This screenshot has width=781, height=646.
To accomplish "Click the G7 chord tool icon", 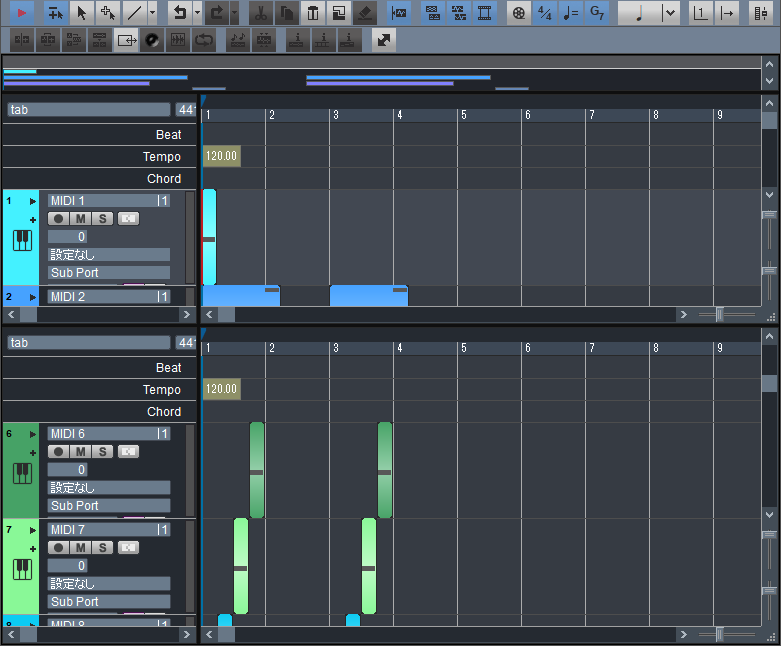I will [x=597, y=13].
